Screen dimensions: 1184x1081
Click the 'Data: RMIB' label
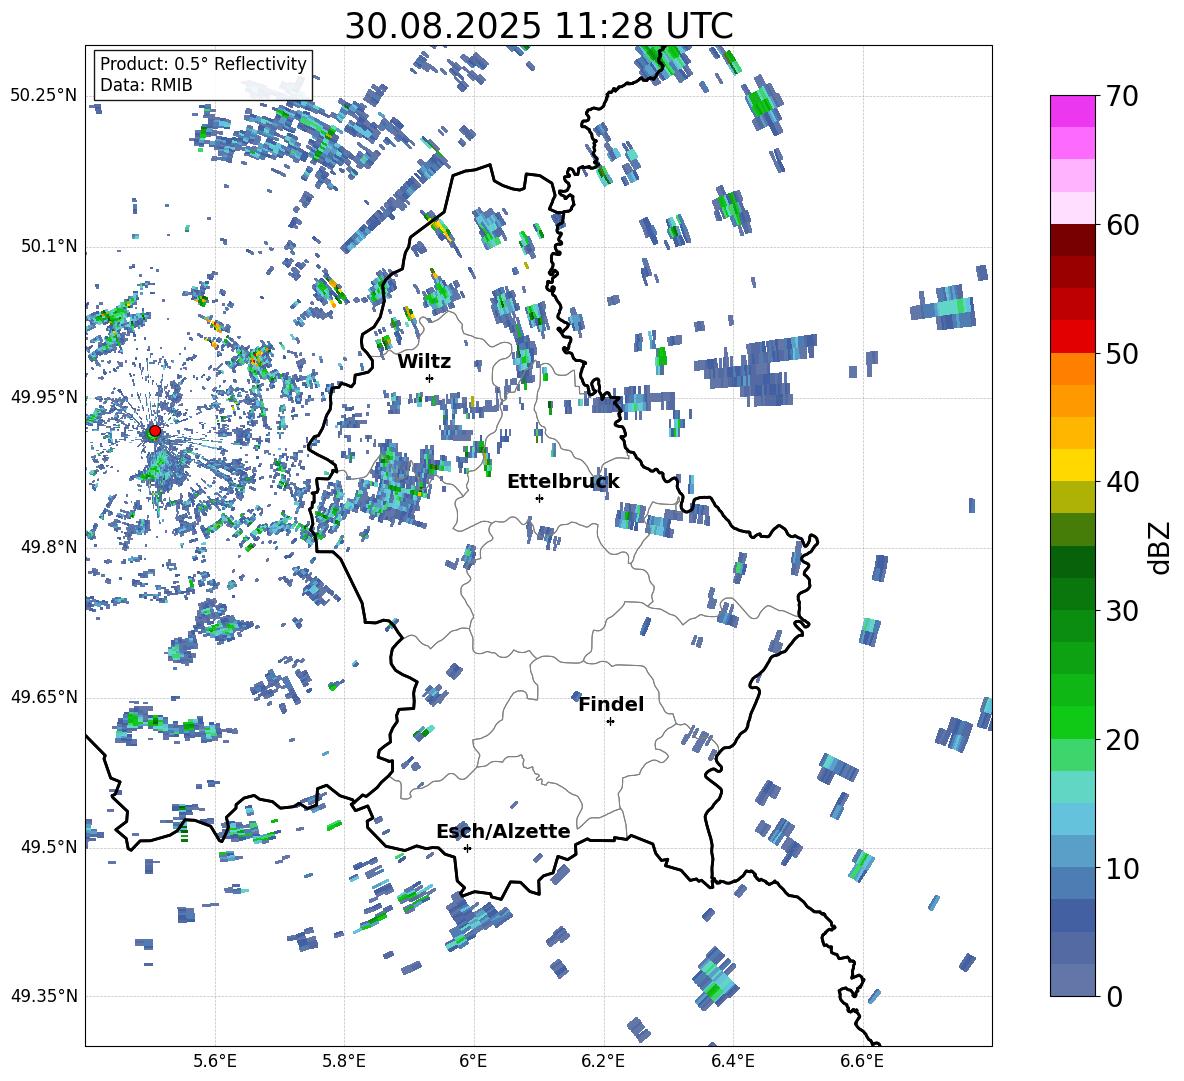coord(146,85)
